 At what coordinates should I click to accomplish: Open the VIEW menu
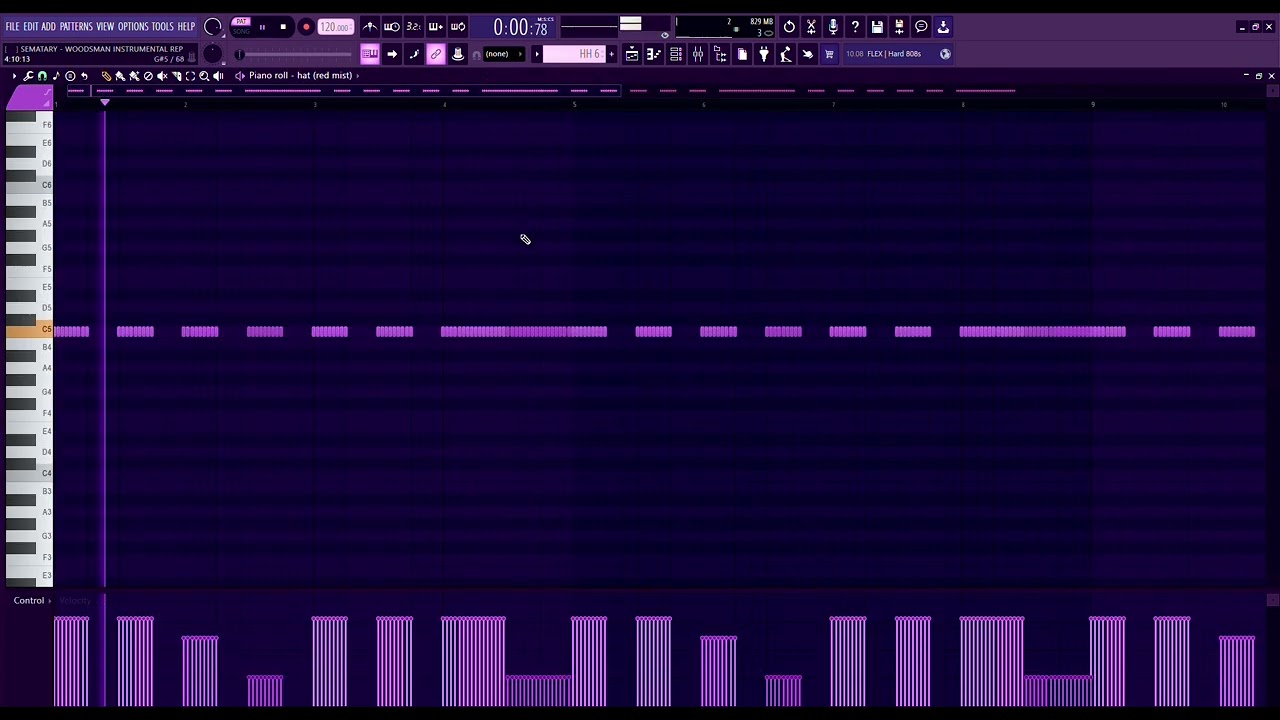[x=105, y=27]
